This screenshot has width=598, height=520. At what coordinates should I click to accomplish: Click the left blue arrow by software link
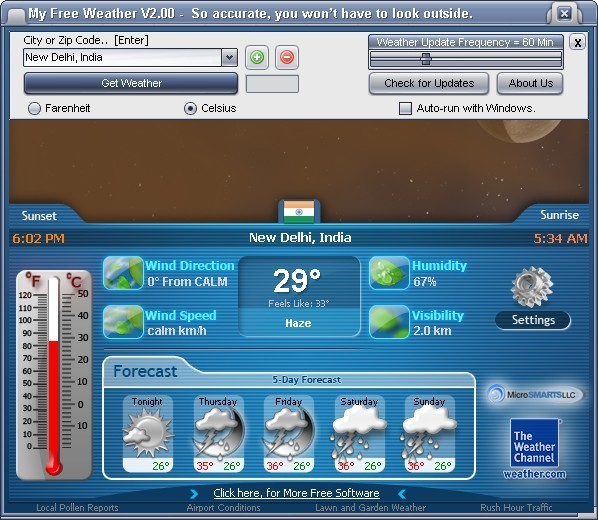pos(194,494)
